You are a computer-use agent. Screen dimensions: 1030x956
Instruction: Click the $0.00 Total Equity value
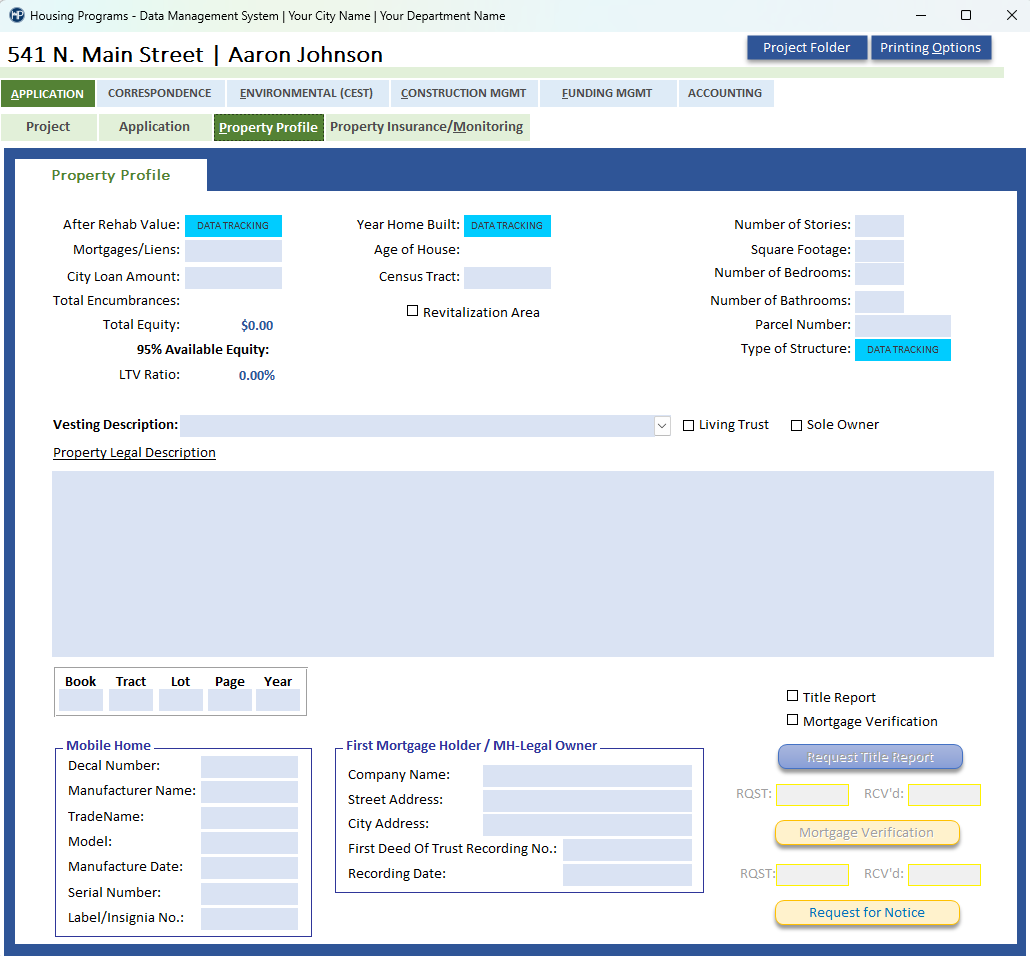[257, 325]
